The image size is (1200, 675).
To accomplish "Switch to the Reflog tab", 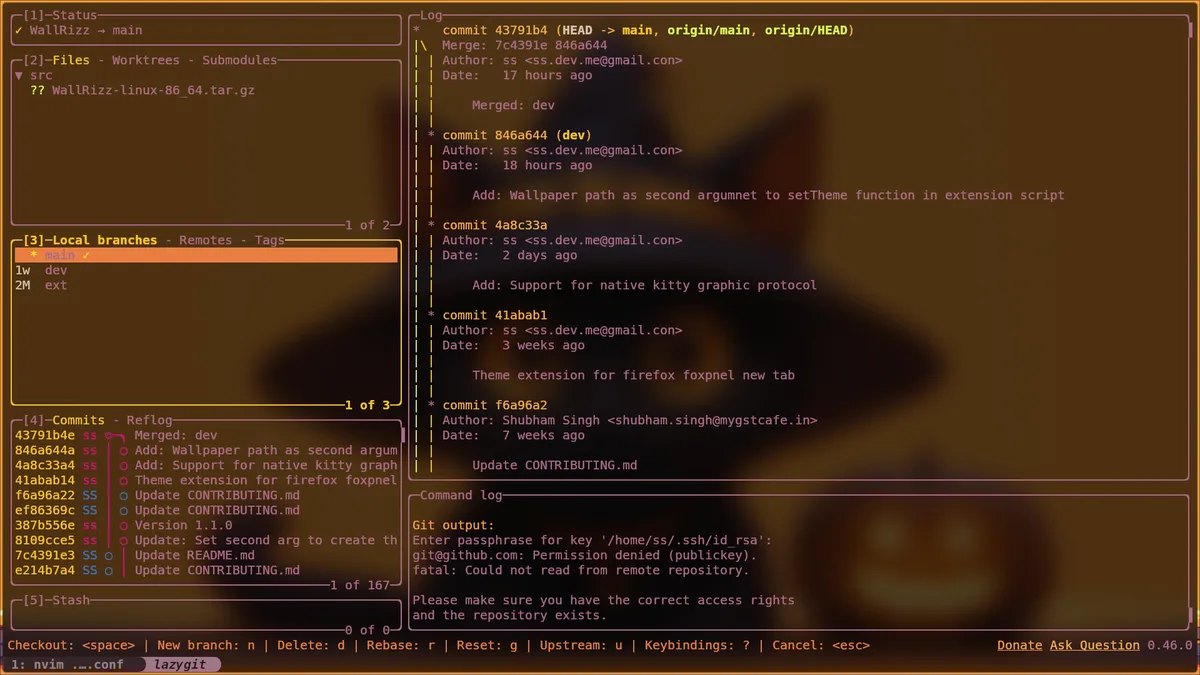I will pyautogui.click(x=149, y=420).
